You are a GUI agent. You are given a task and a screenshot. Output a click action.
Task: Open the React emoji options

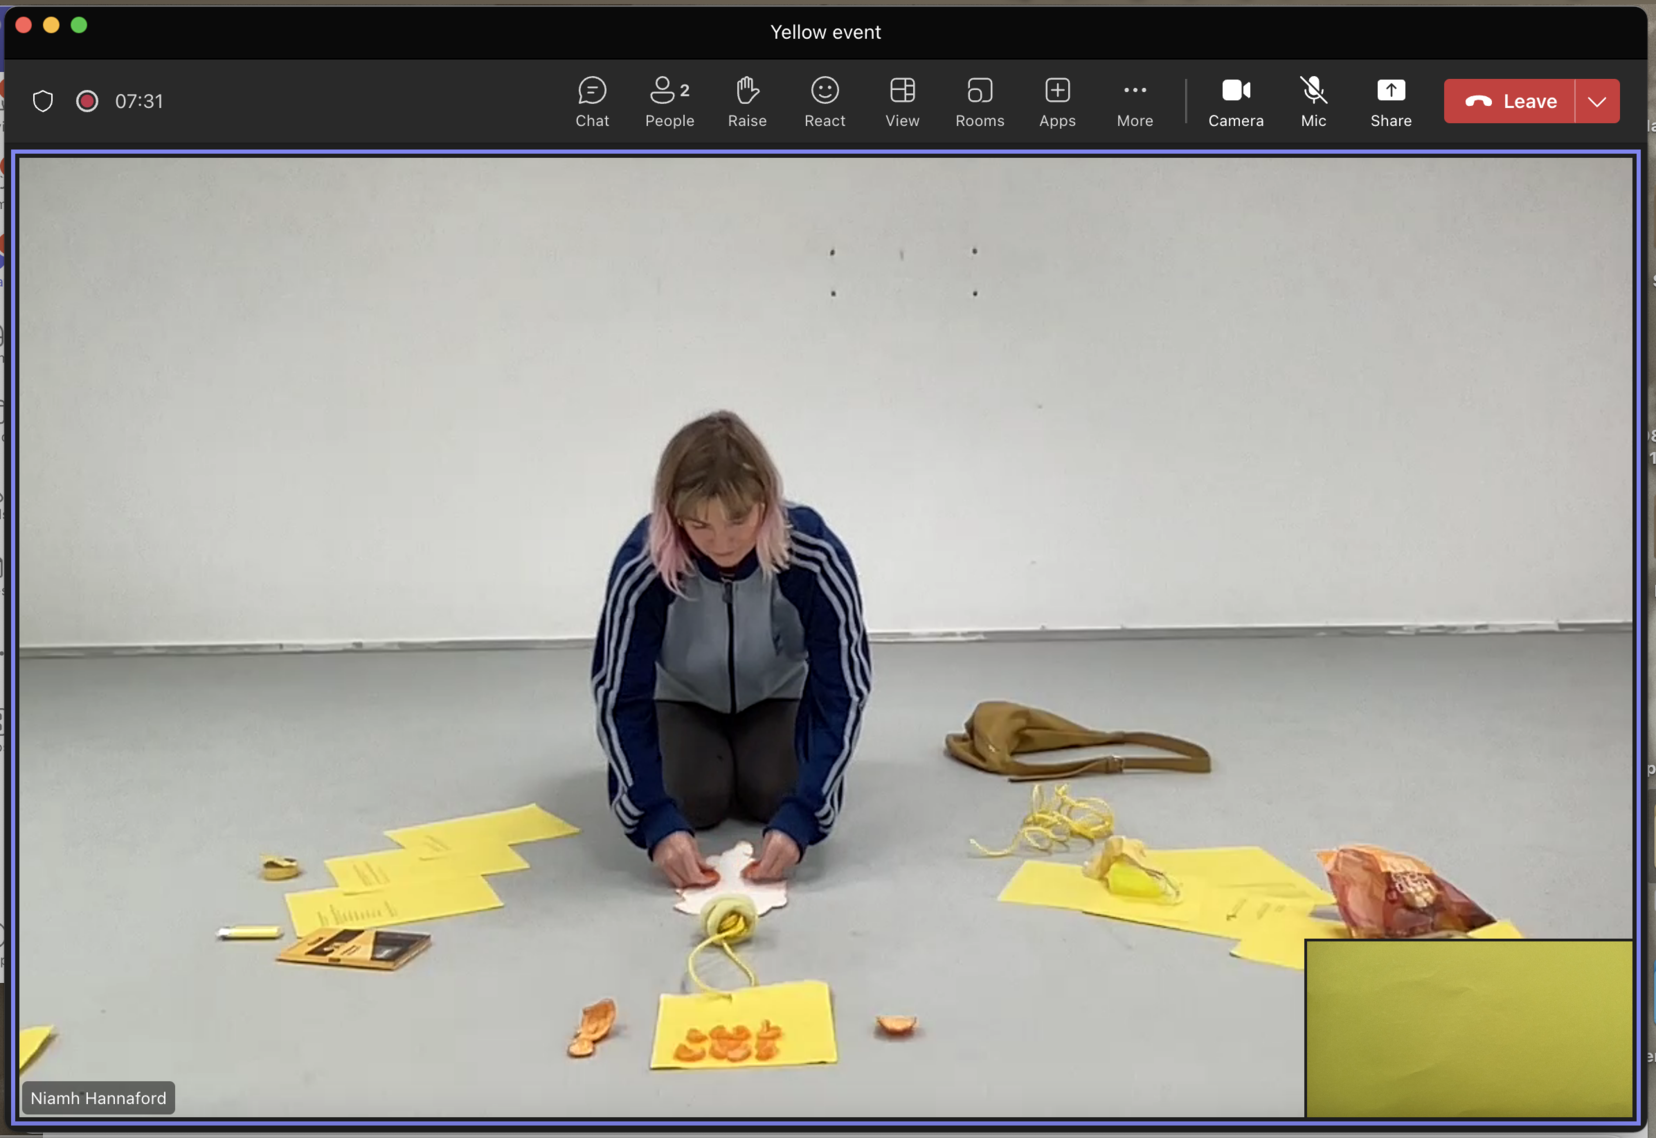824,102
